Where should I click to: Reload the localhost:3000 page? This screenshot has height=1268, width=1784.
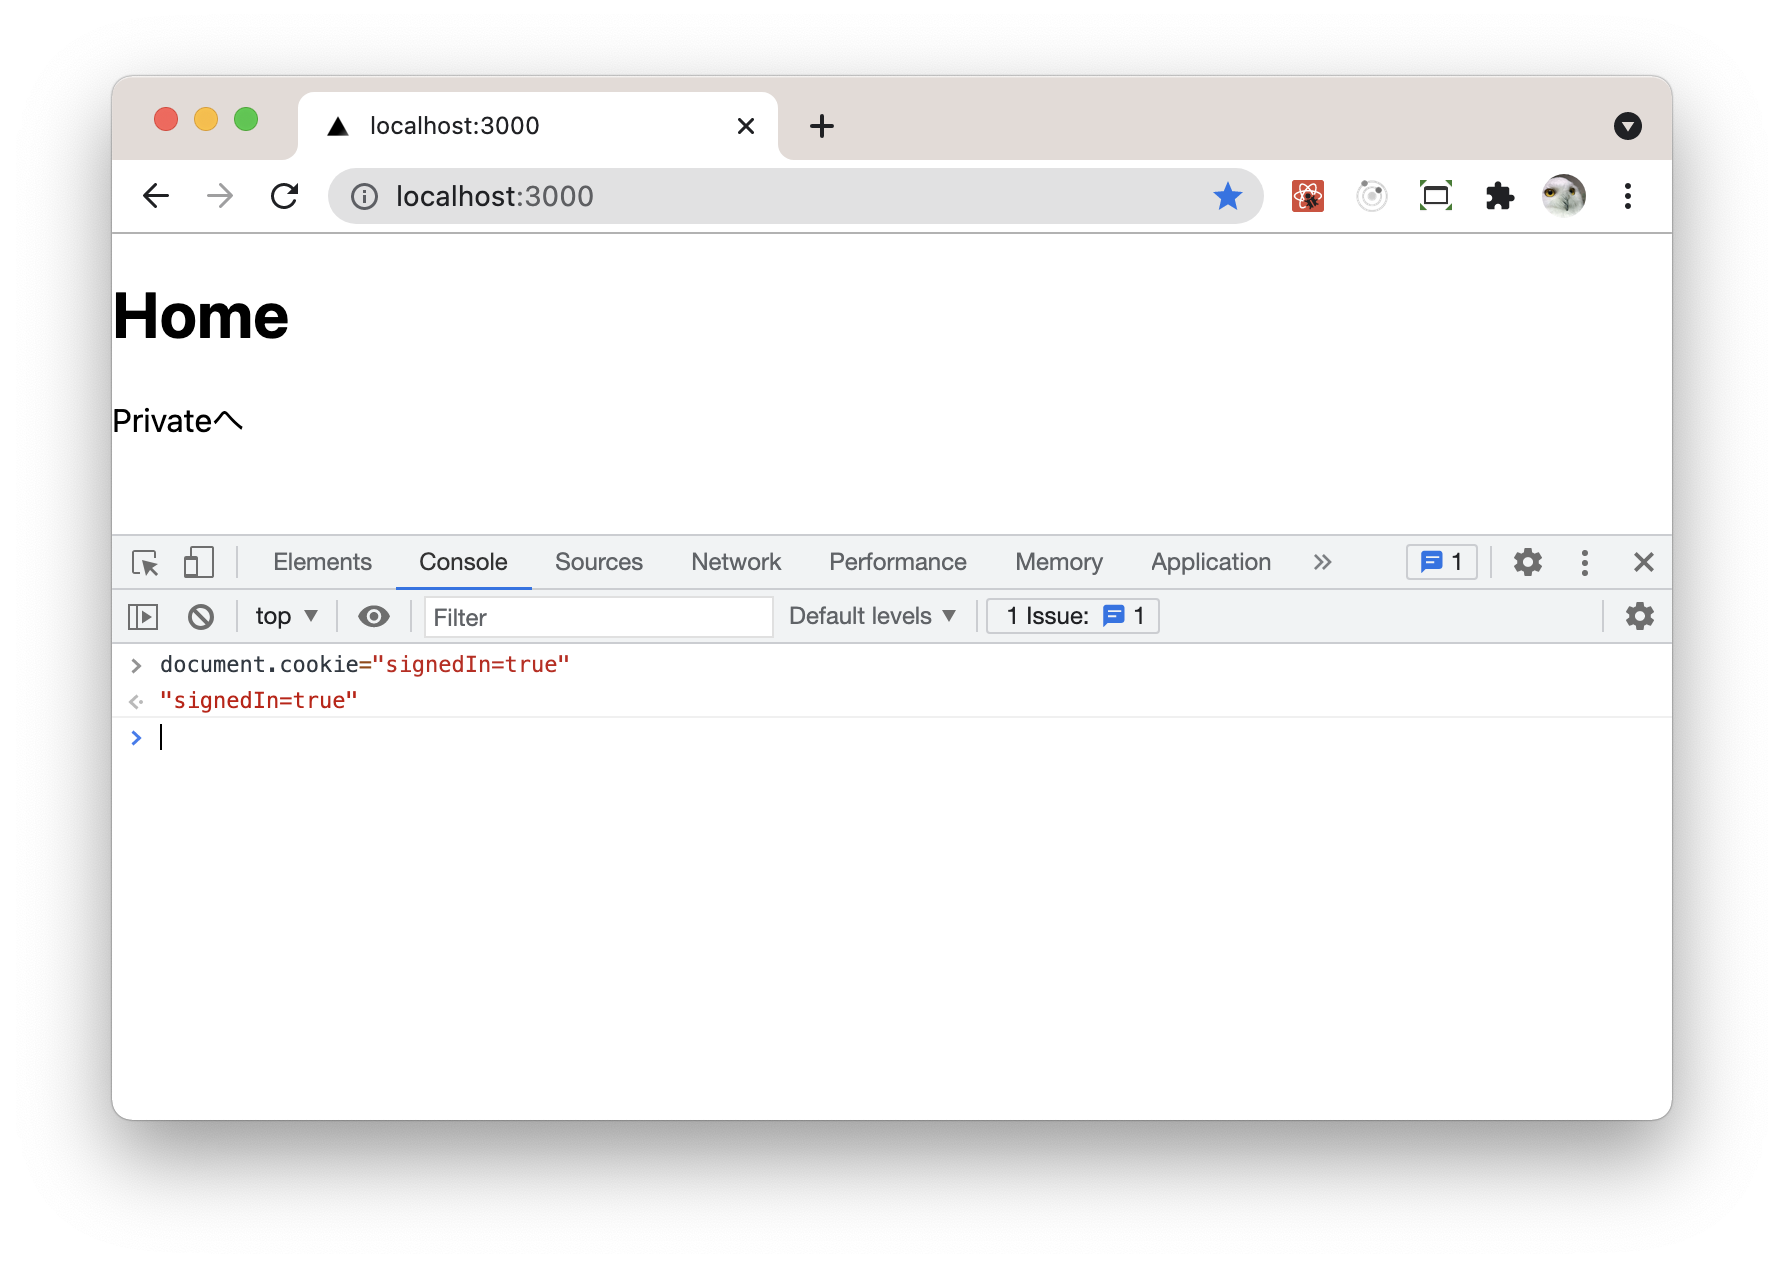point(285,196)
